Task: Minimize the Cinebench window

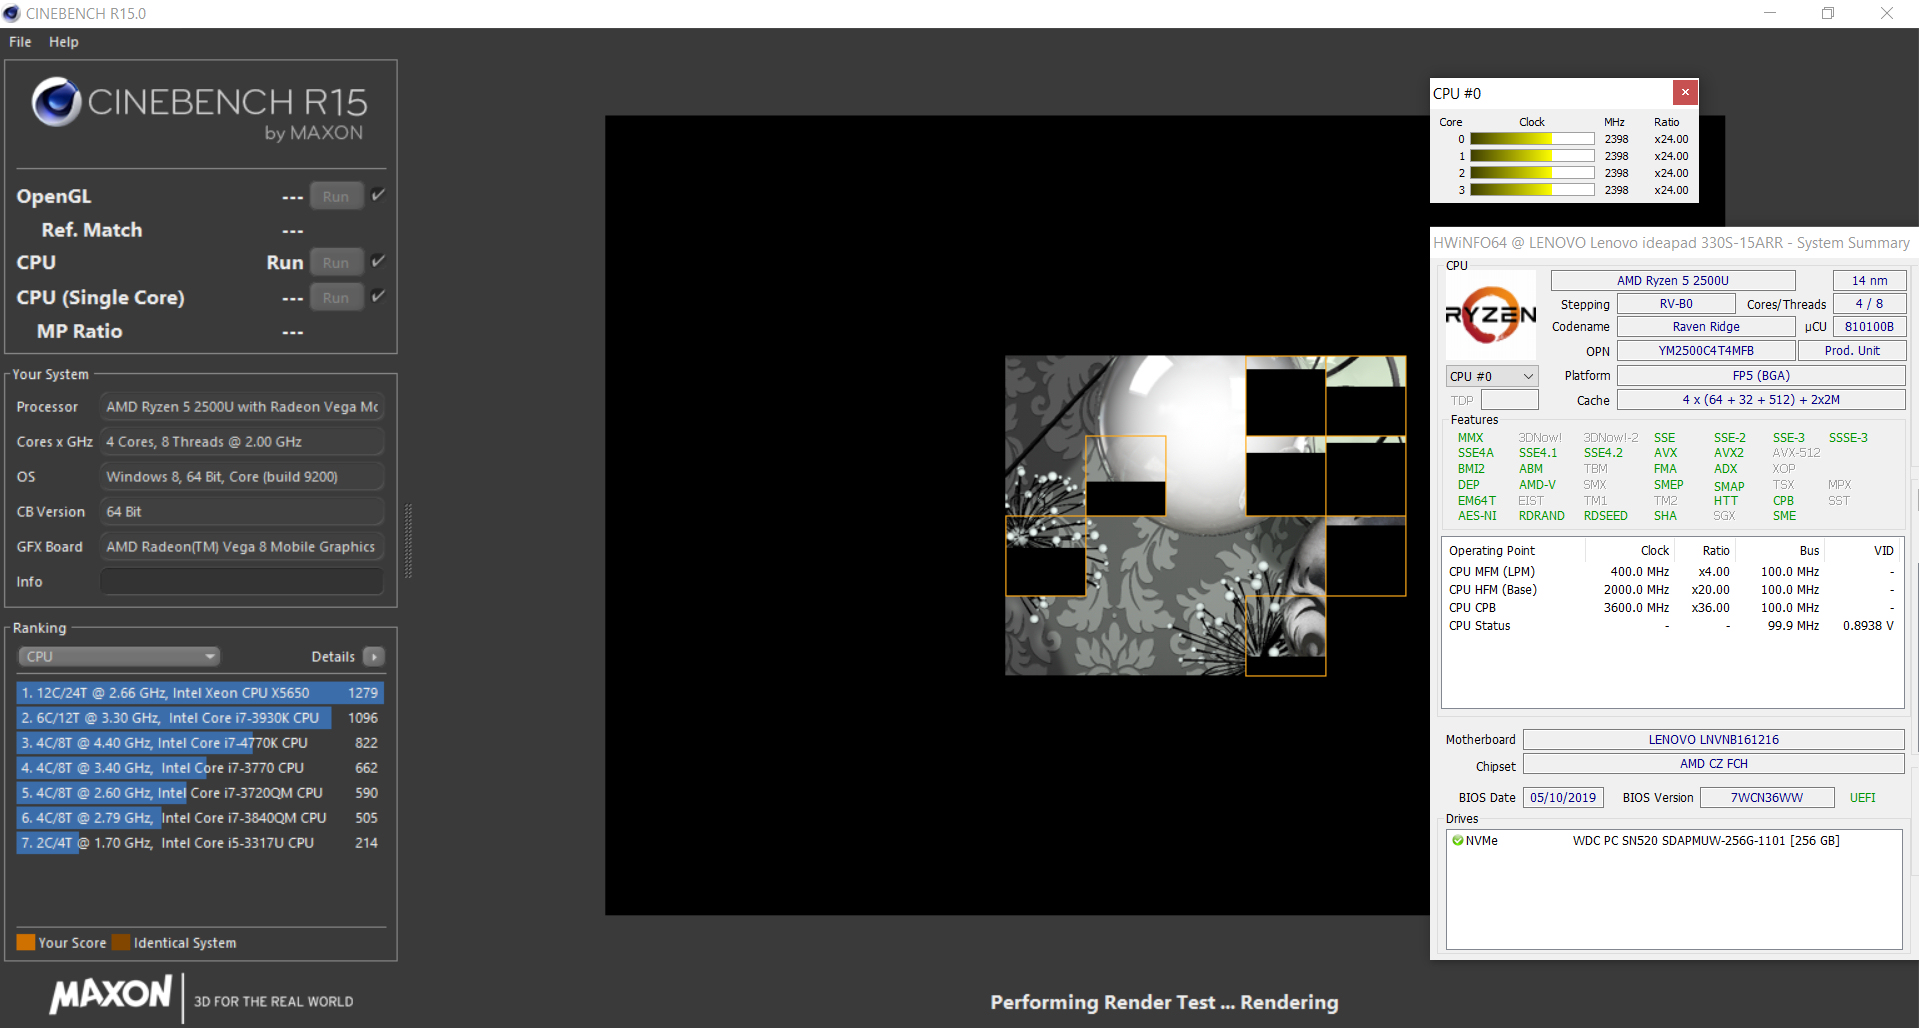Action: [1769, 13]
